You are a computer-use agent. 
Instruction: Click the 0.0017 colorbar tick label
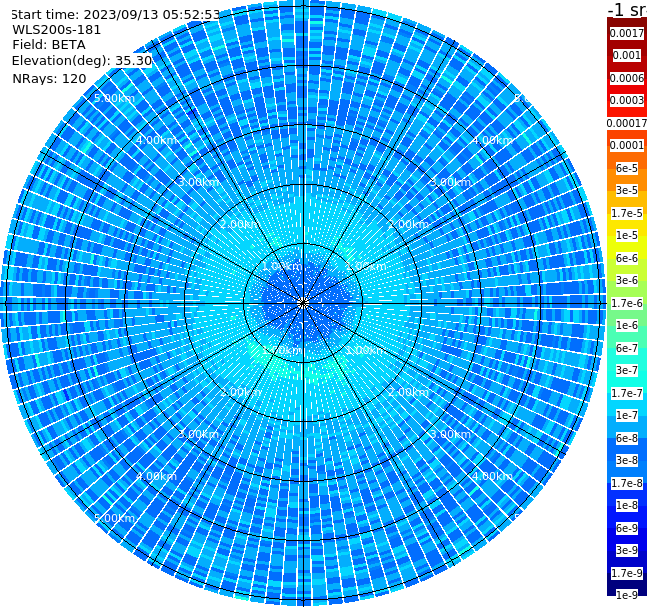coord(627,33)
